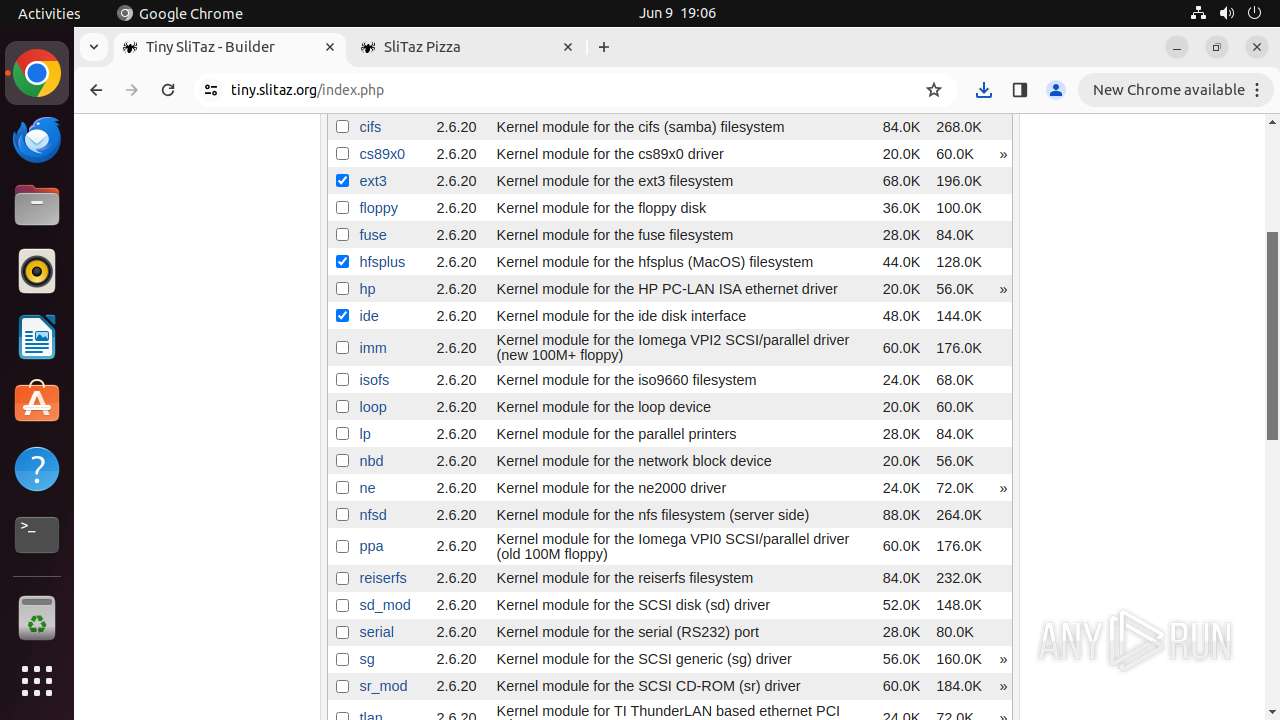
Task: Expand details arrow for hp row
Action: click(x=1003, y=290)
